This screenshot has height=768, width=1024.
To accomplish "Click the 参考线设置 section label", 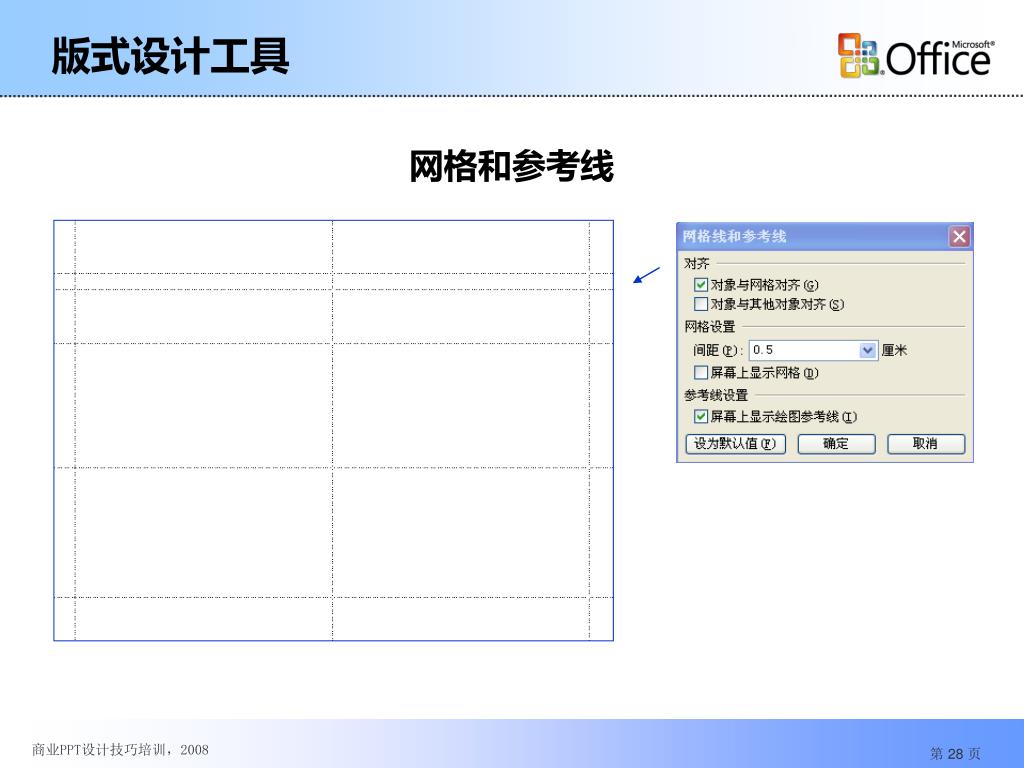I will tap(716, 395).
